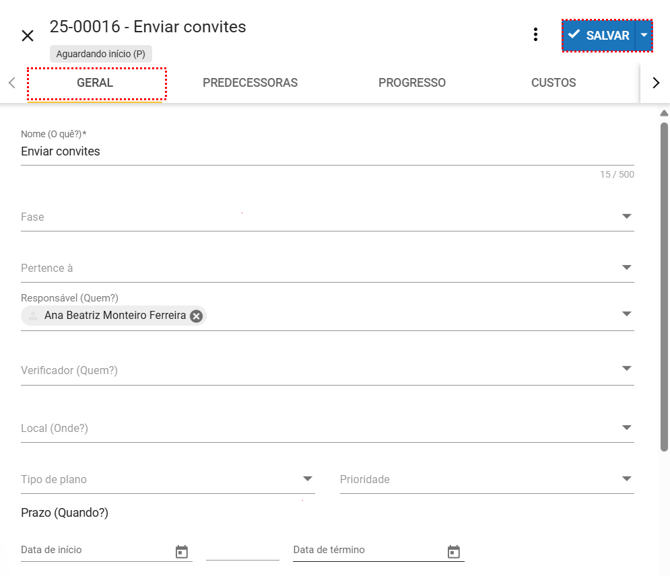The width and height of the screenshot is (670, 576).
Task: Open the three-dot more options menu
Action: tap(535, 35)
